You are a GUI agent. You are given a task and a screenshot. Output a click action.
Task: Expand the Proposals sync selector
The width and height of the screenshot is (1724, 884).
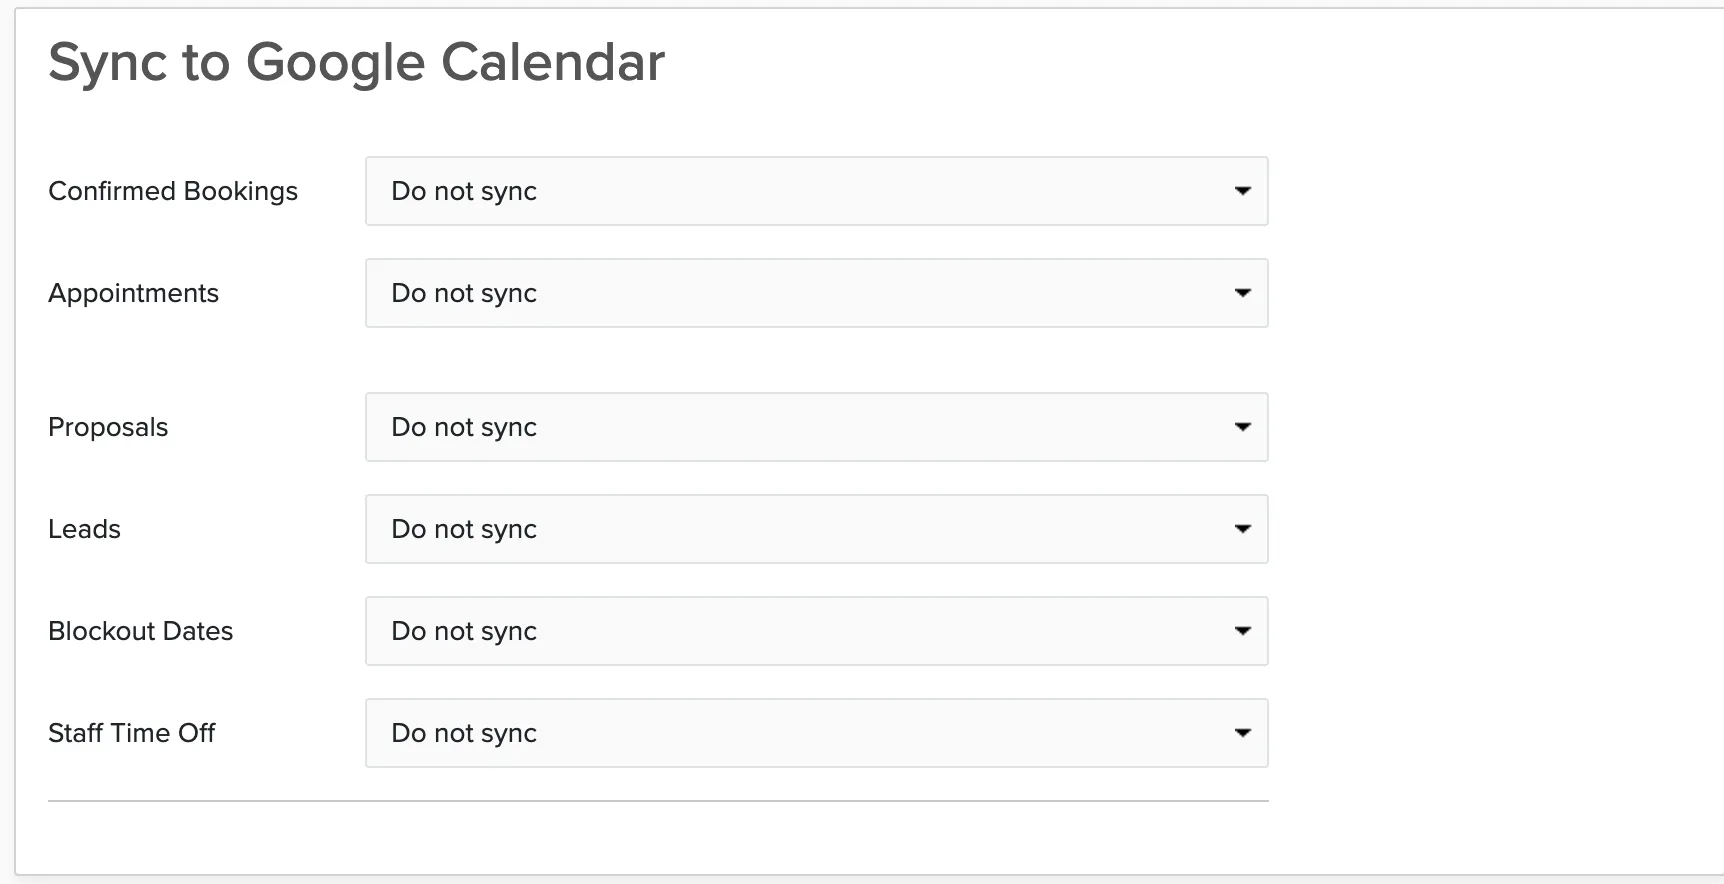coord(816,427)
